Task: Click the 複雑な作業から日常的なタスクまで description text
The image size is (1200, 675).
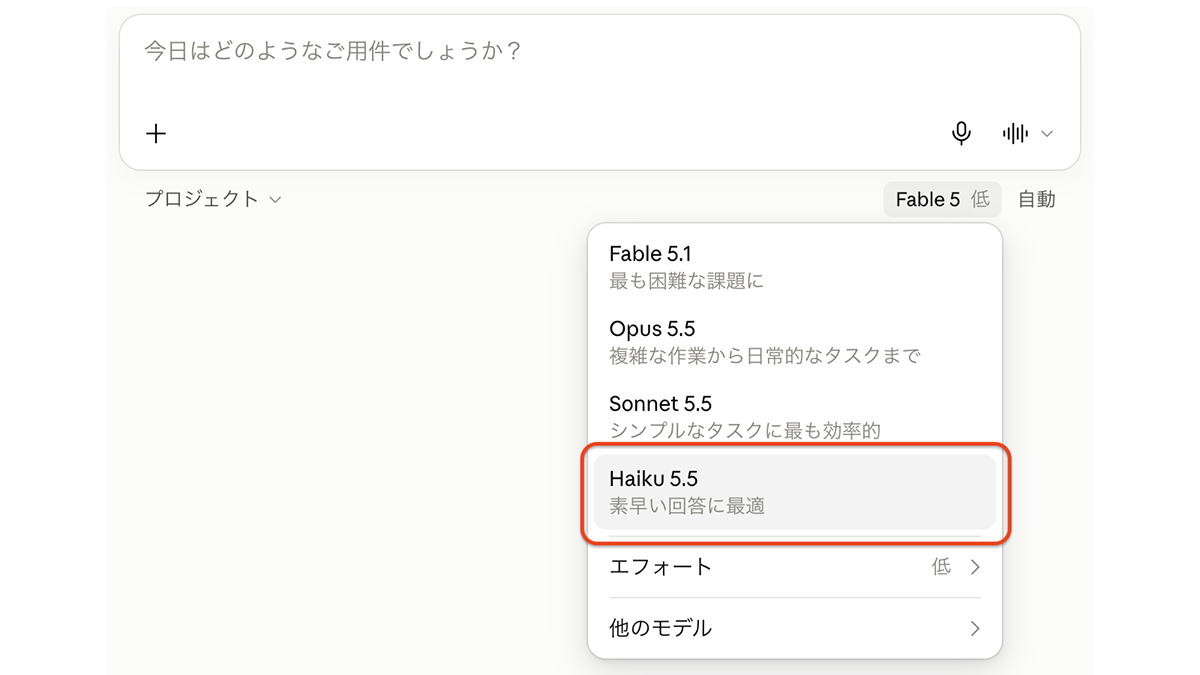Action: 764,355
